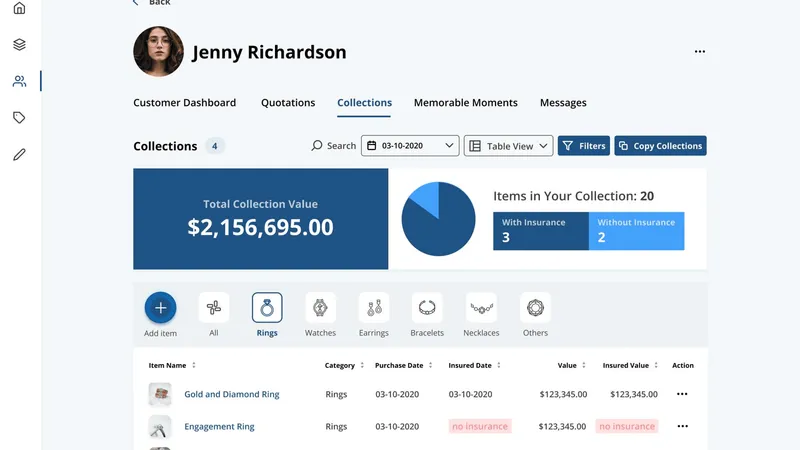Click the Add item plus icon
Image resolution: width=800 pixels, height=450 pixels.
point(160,308)
